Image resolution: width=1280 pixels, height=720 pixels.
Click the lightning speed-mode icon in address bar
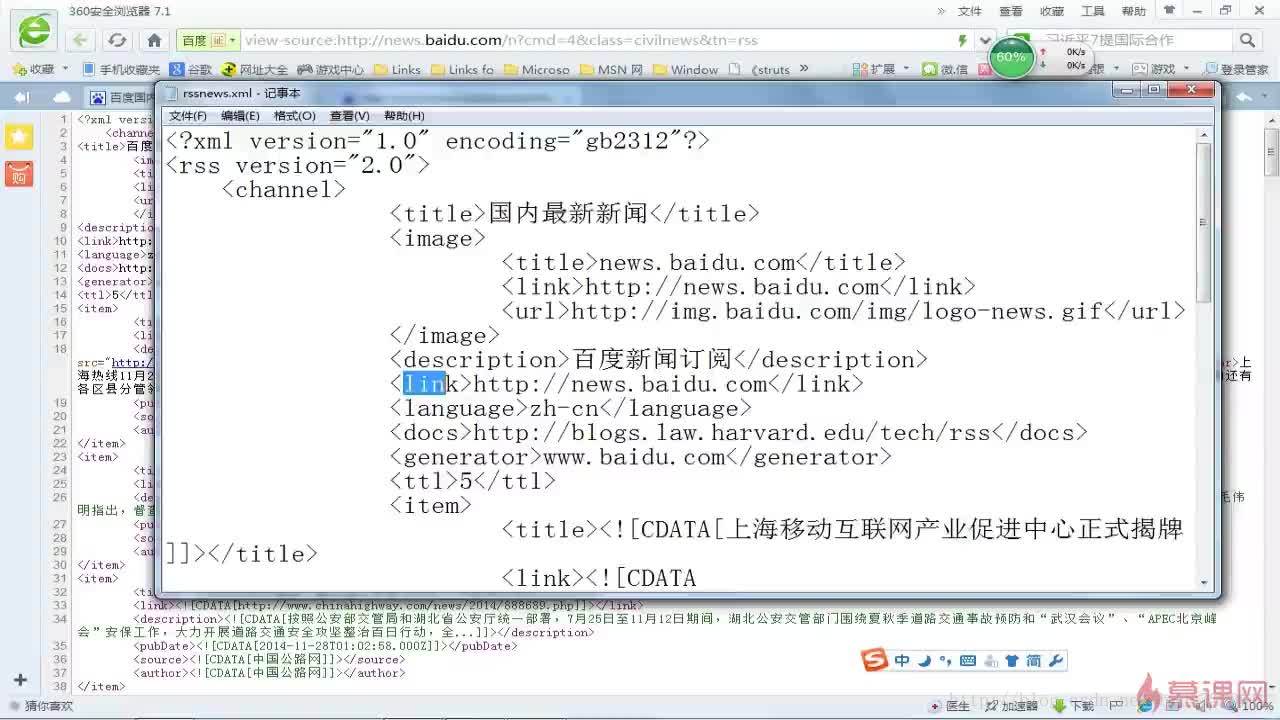[x=962, y=41]
